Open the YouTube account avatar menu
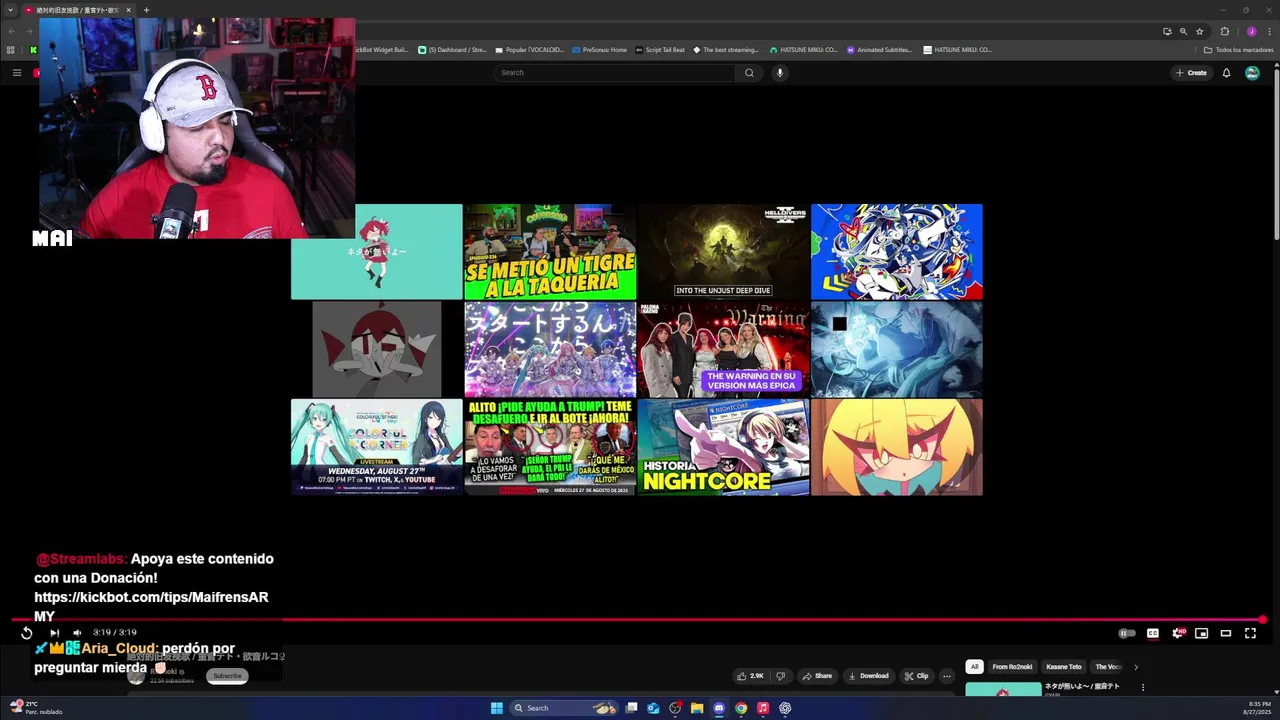The width and height of the screenshot is (1280, 720). [1252, 73]
